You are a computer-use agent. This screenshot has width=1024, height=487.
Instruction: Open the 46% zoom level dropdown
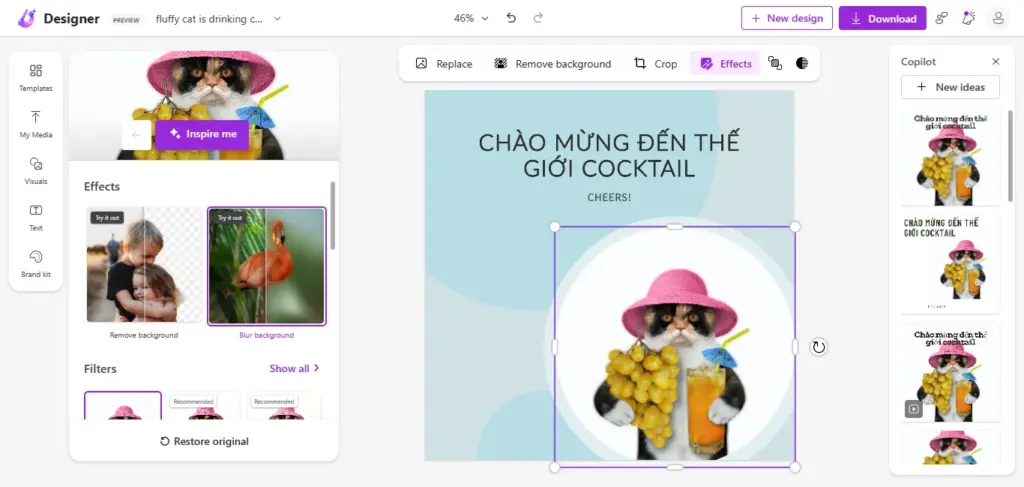point(471,18)
